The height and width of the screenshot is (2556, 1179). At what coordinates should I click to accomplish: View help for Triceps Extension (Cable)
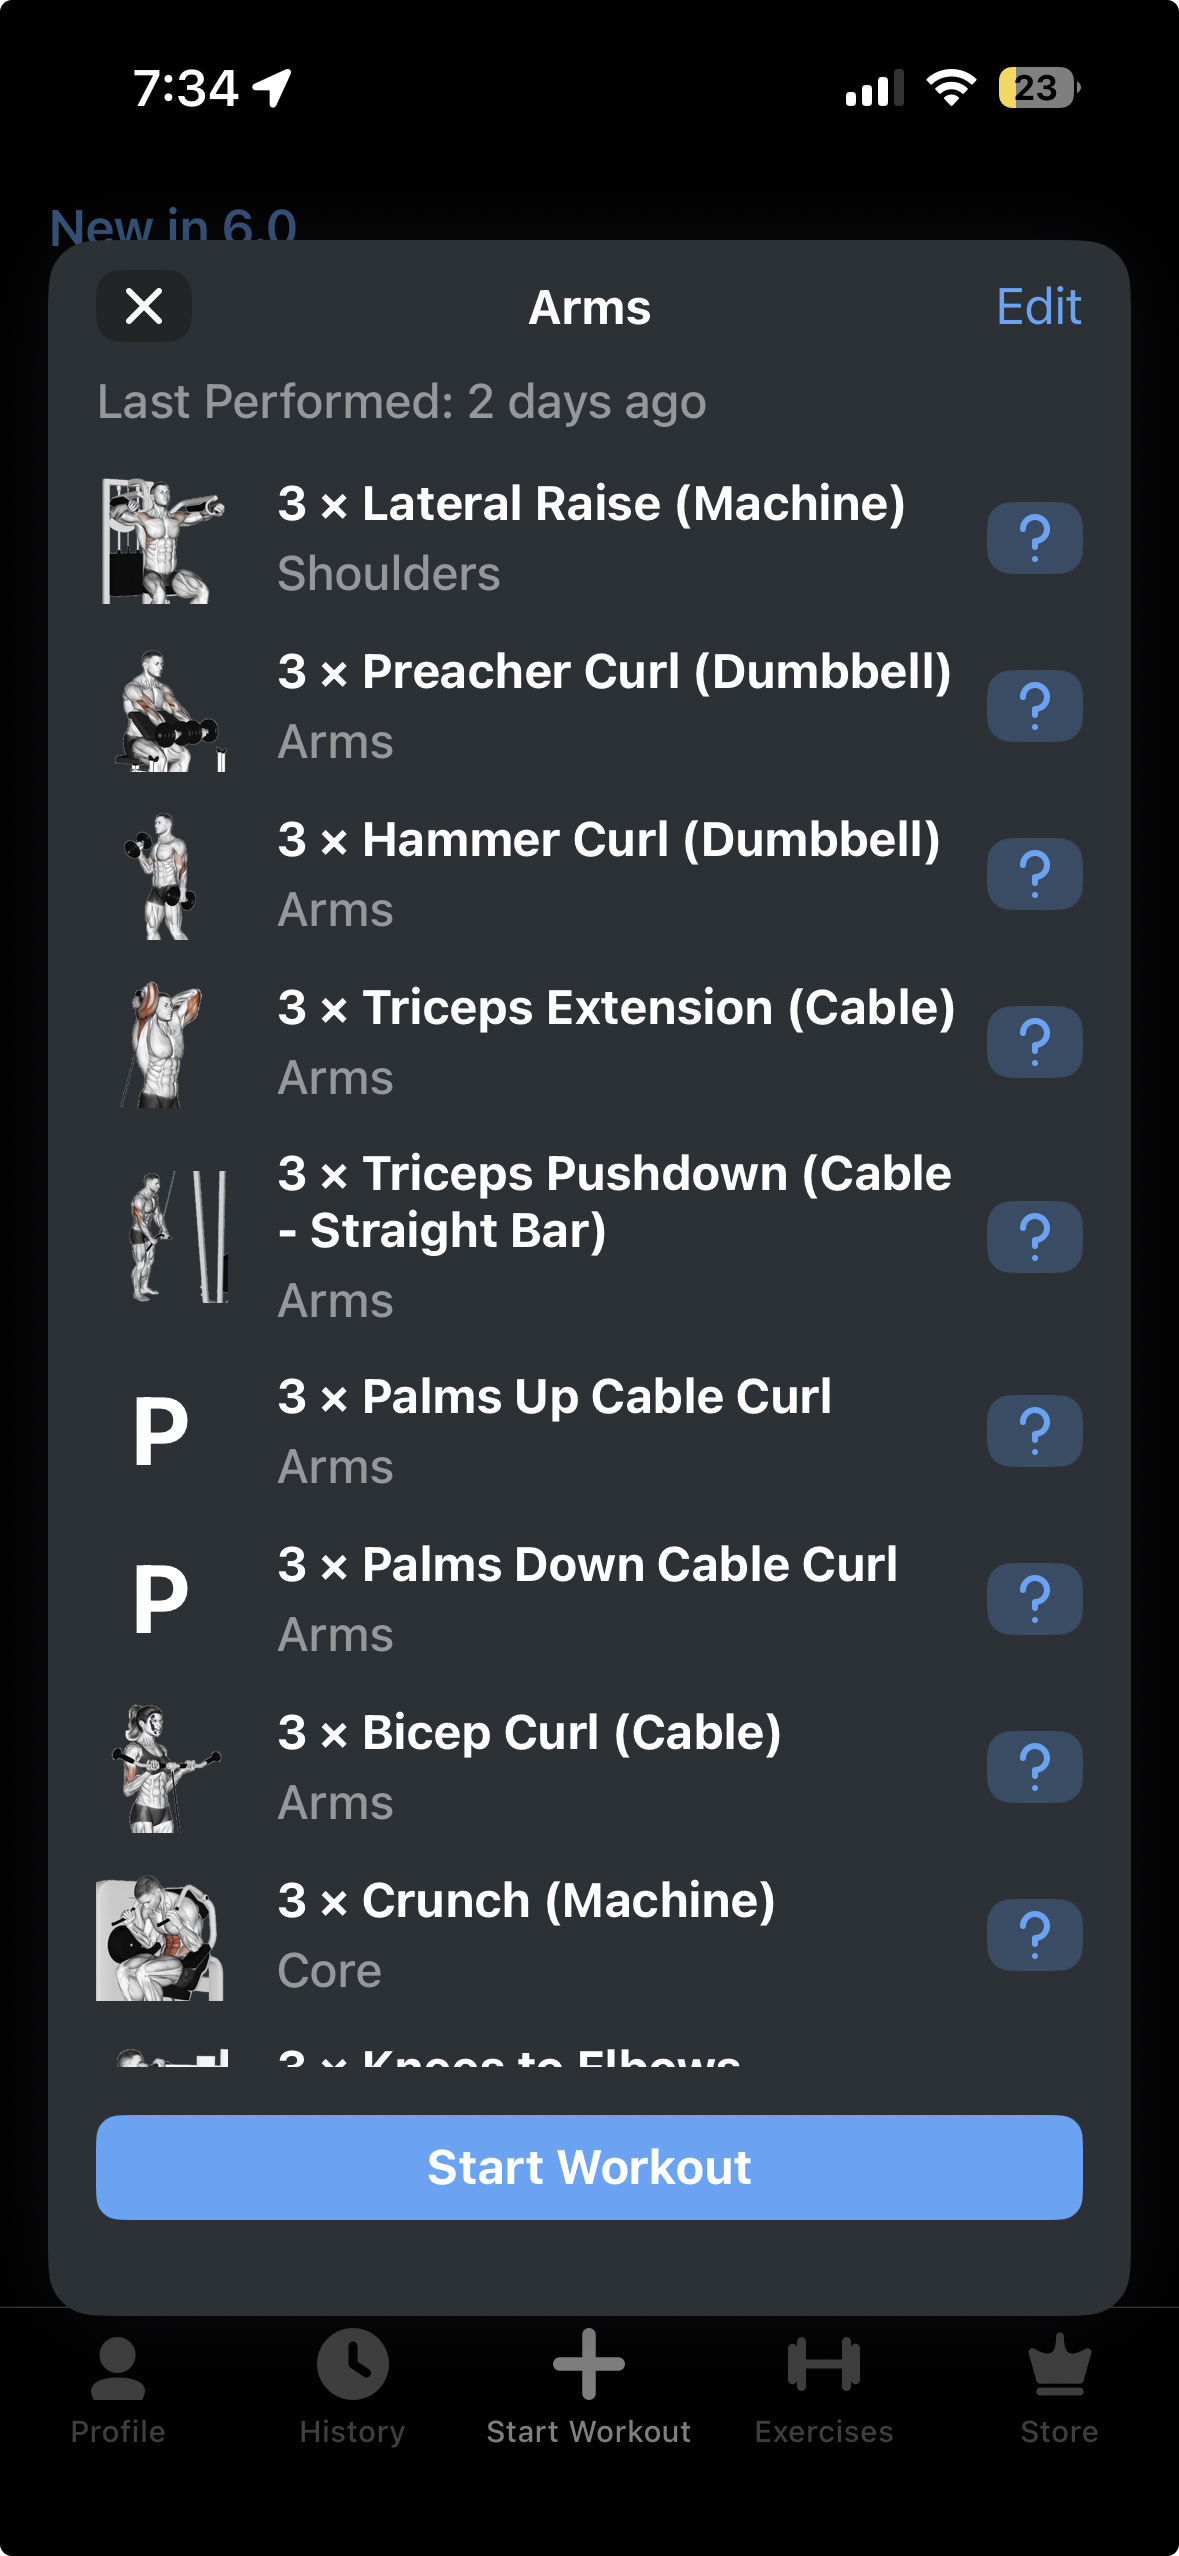(x=1034, y=1042)
